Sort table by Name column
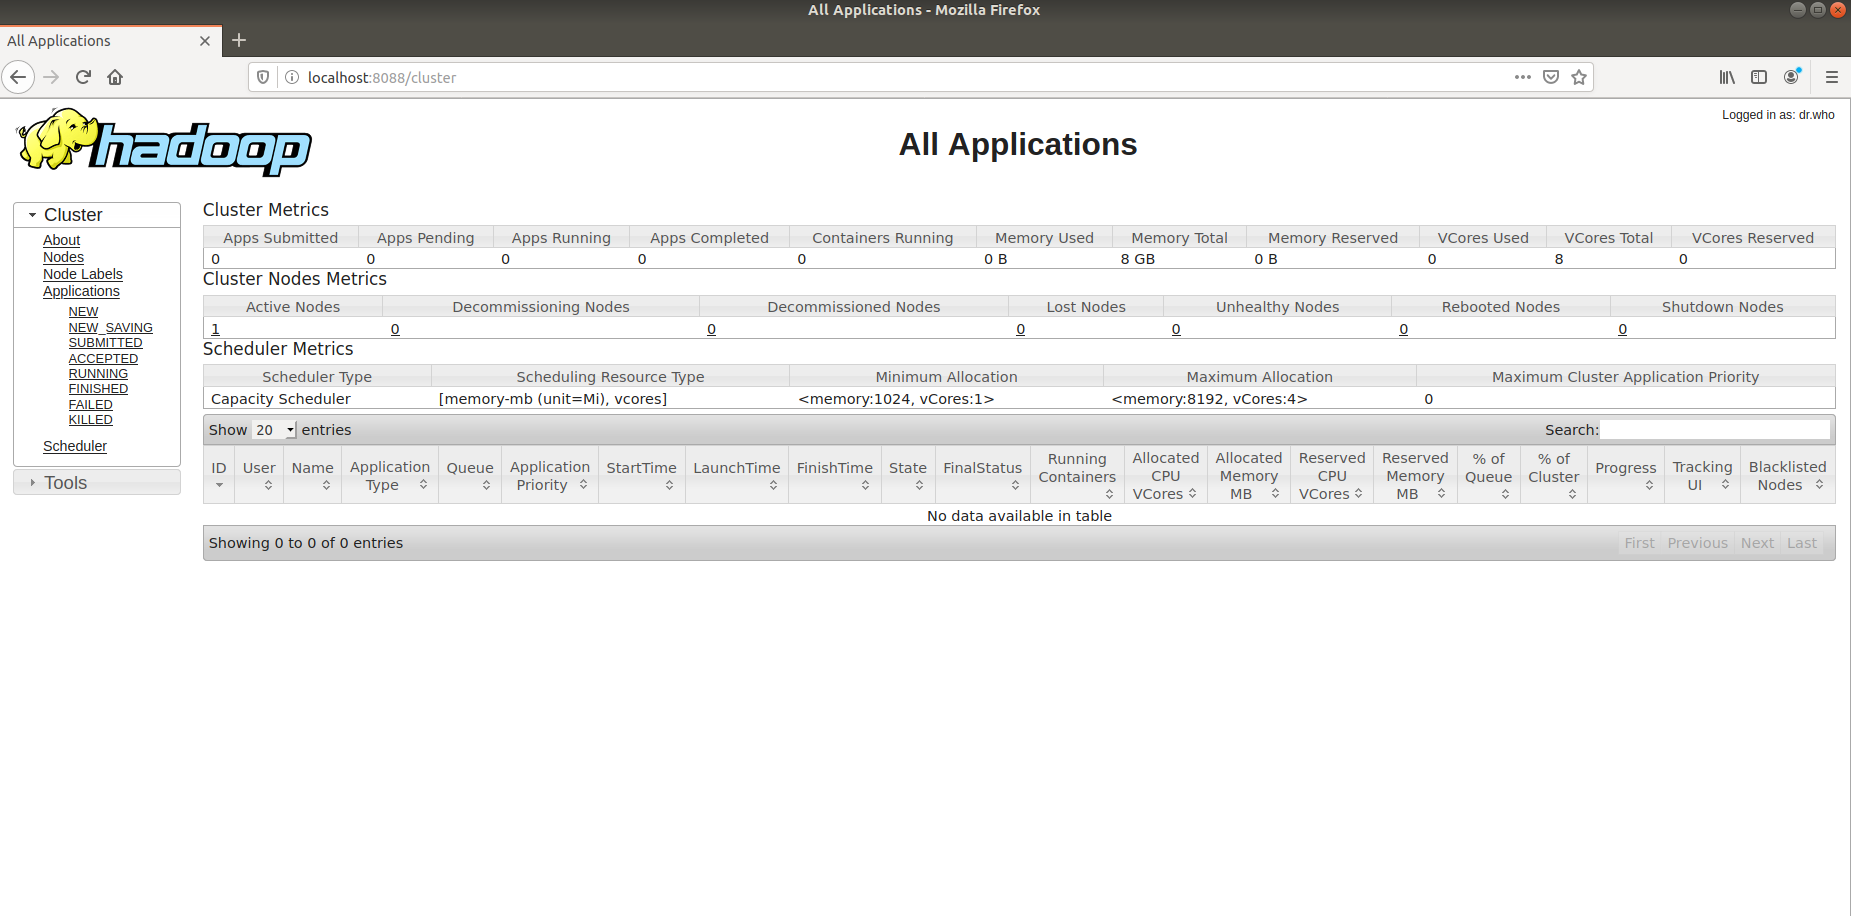The image size is (1851, 916). point(313,475)
